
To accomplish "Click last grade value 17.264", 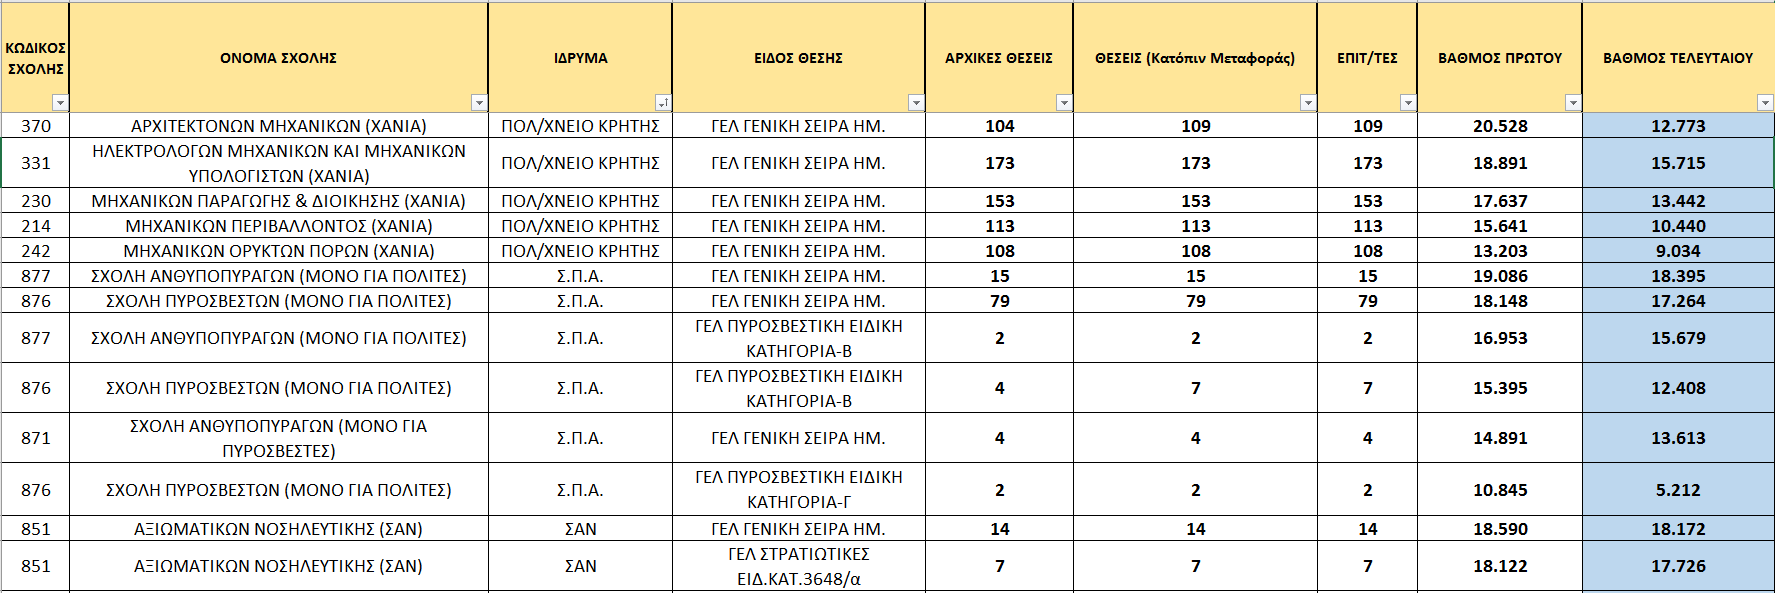I will (x=1678, y=301).
